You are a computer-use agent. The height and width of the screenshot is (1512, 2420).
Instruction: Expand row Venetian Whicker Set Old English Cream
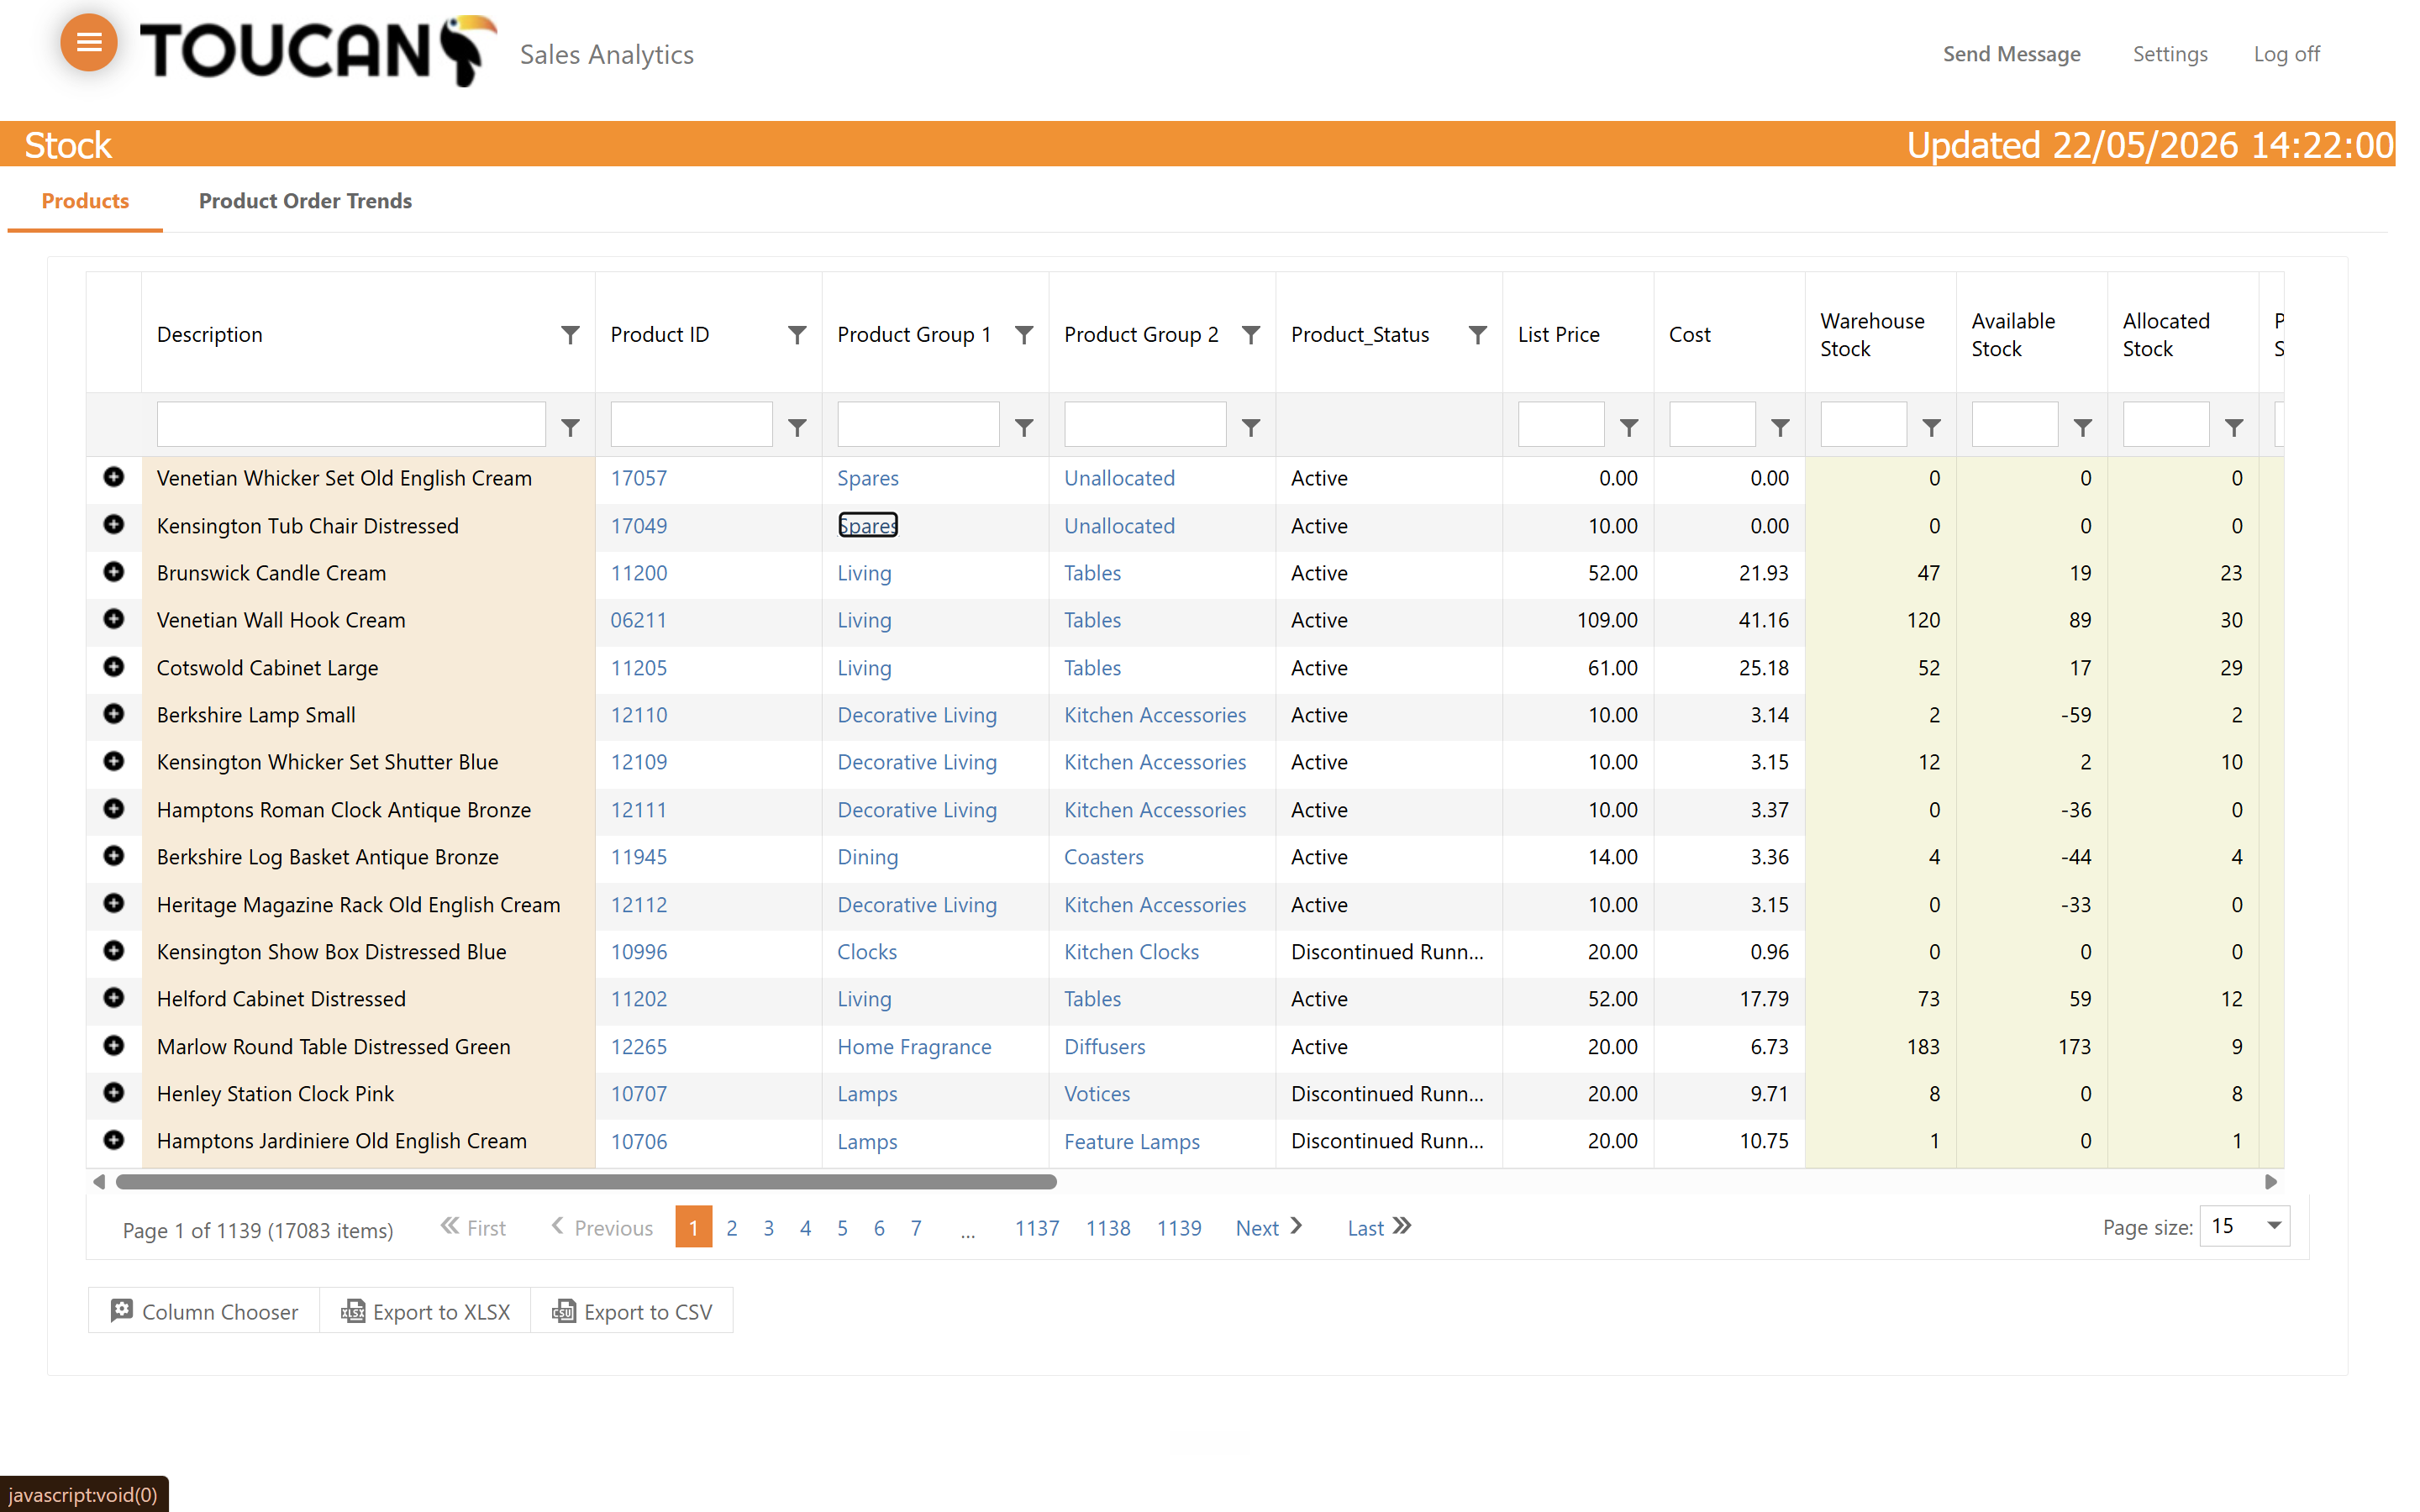pos(114,477)
